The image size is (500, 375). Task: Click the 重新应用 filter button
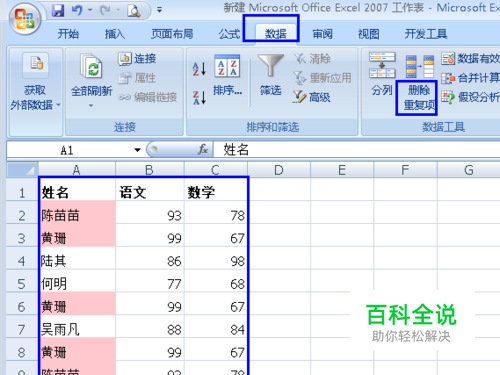pyautogui.click(x=322, y=78)
